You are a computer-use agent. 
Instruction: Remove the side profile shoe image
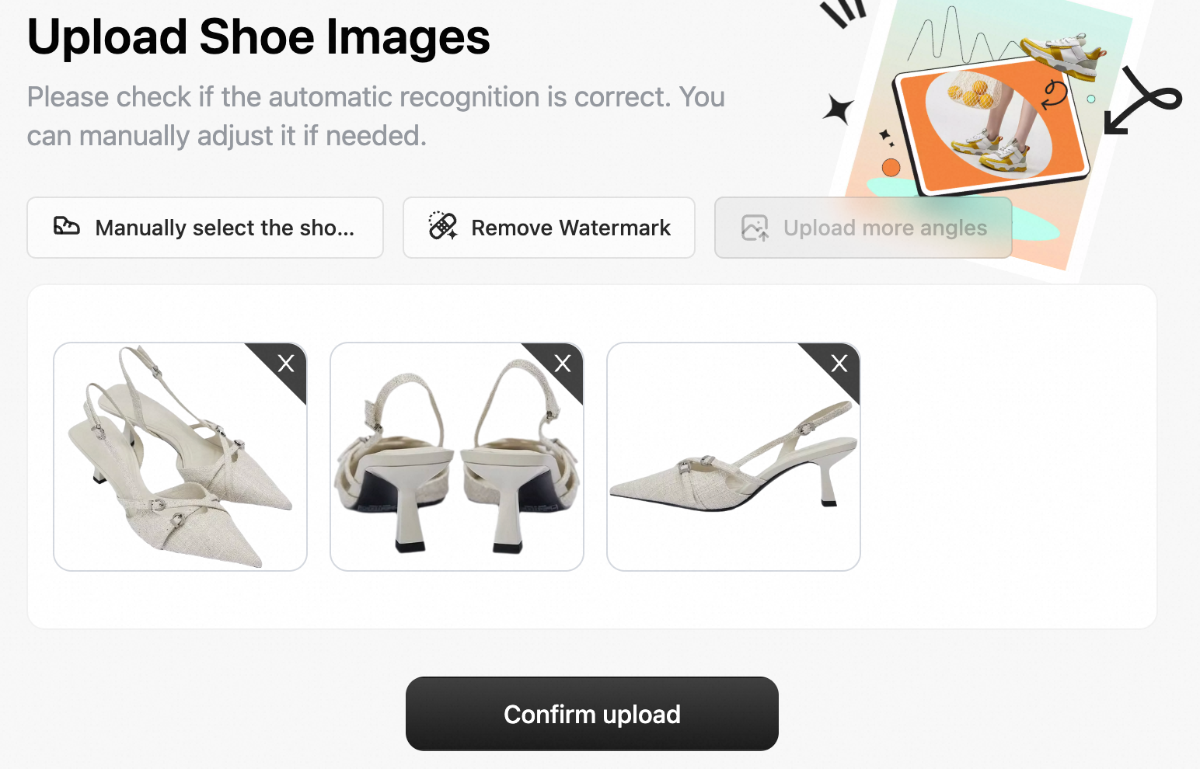coord(840,363)
